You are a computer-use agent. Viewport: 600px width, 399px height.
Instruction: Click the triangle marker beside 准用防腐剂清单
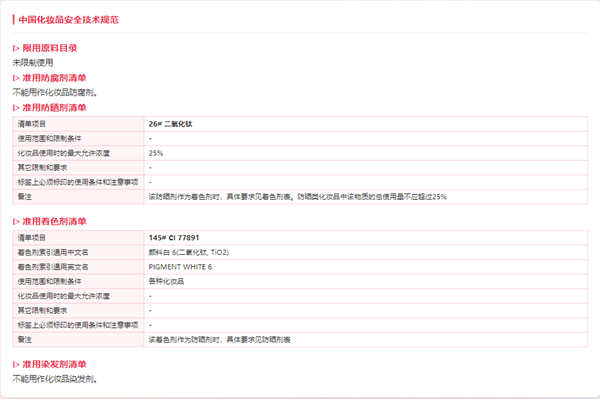pos(16,78)
